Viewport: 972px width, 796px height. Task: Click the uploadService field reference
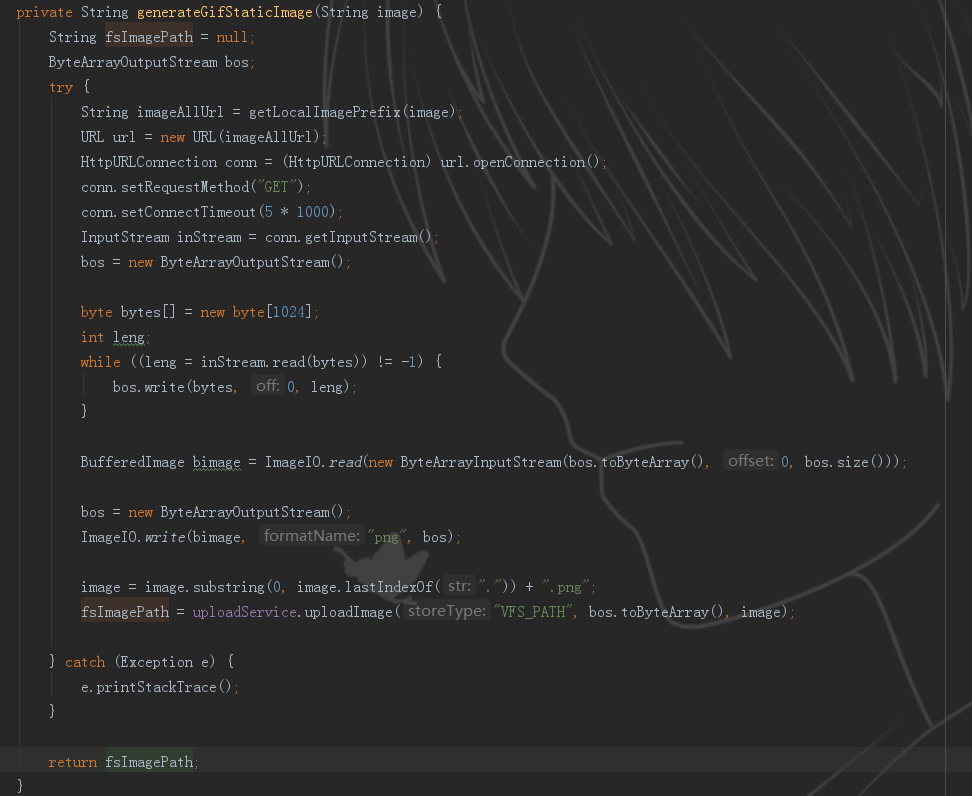pos(244,612)
